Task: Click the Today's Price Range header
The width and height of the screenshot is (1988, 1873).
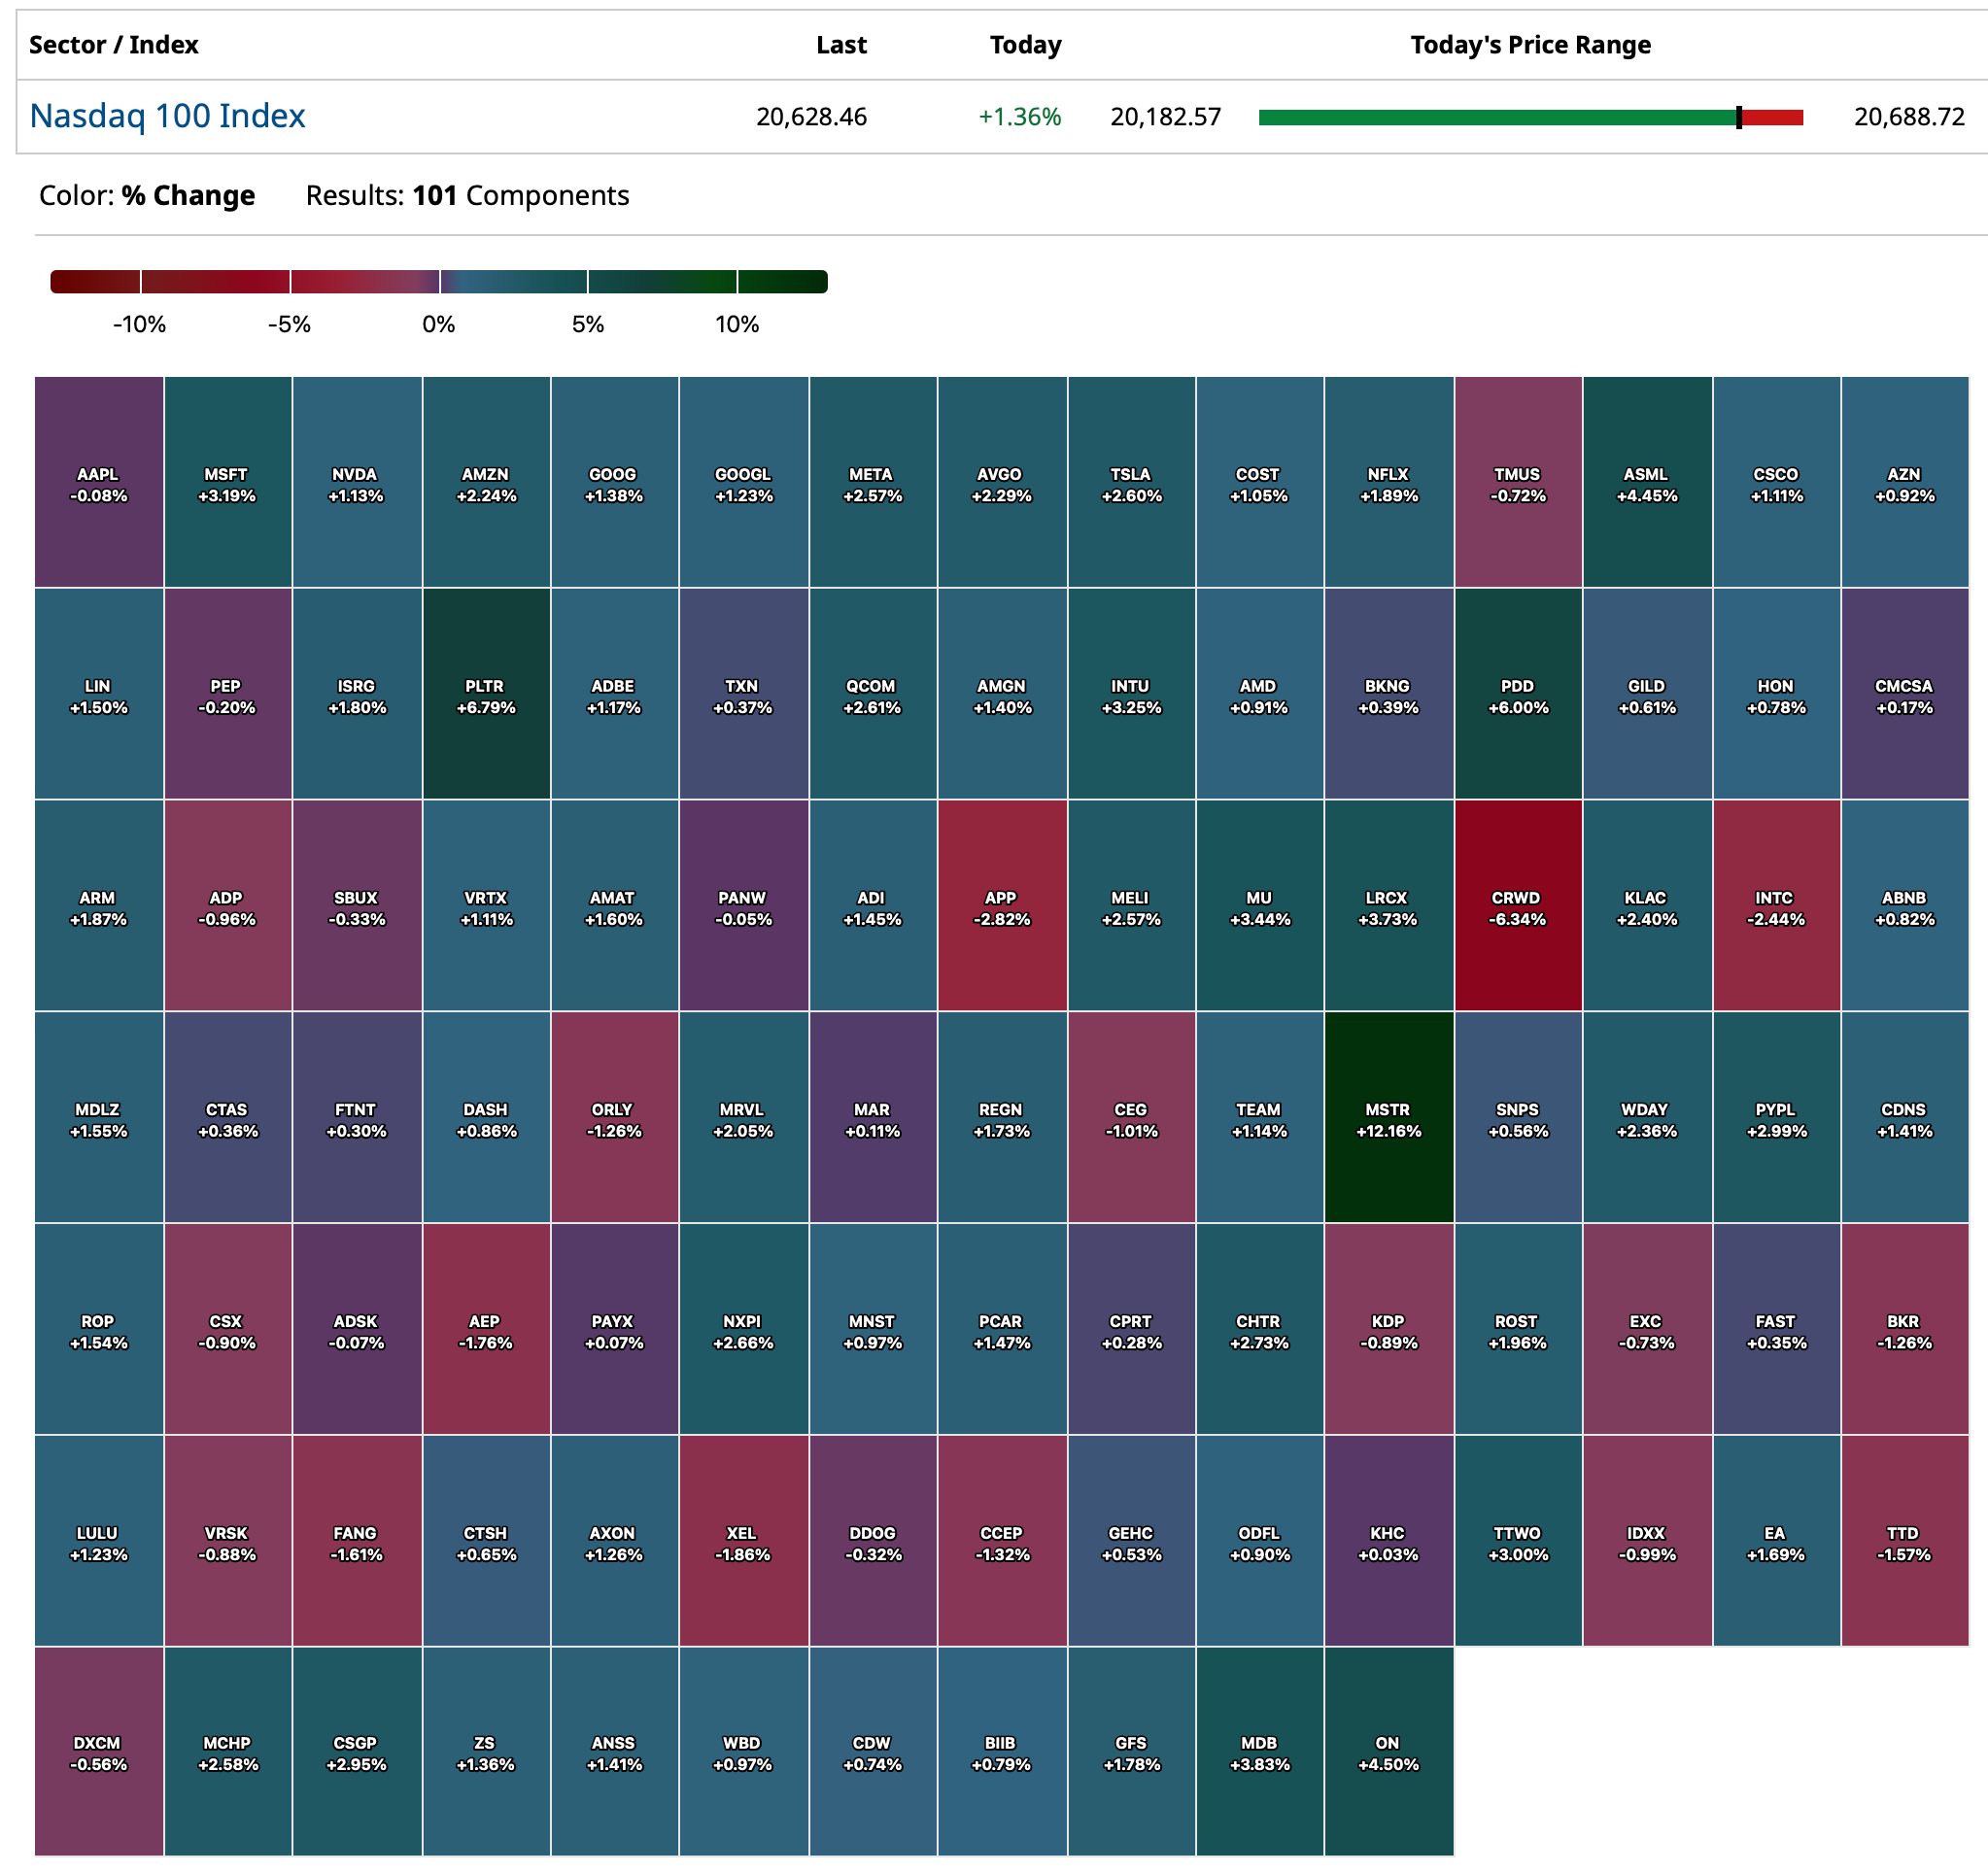Action: pyautogui.click(x=1530, y=45)
